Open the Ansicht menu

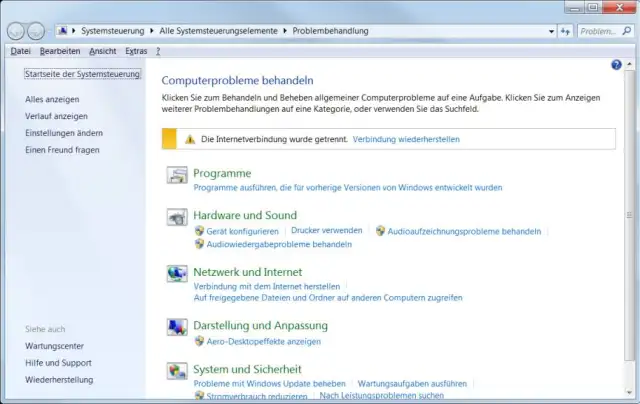[103, 50]
